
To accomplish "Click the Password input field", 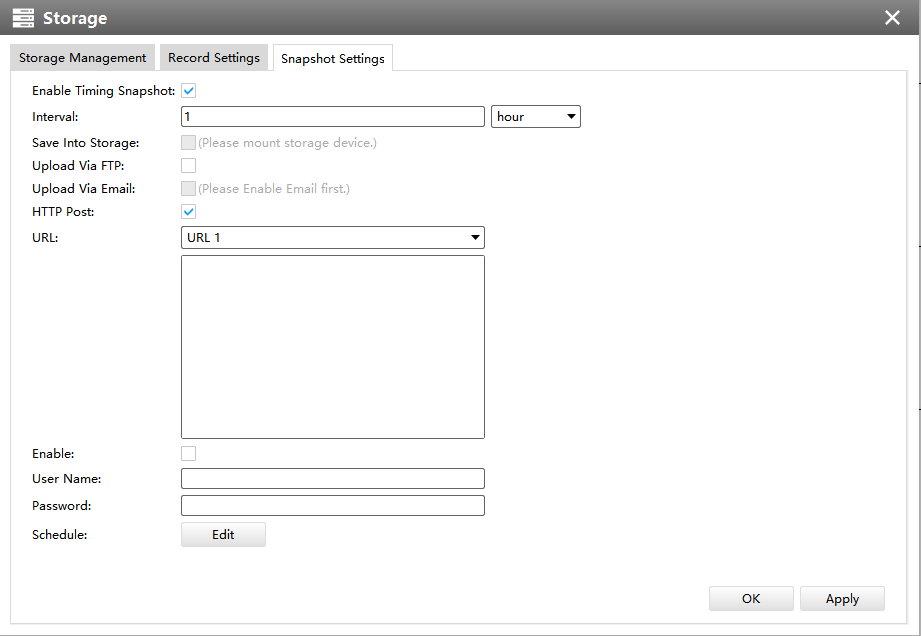I will pos(332,506).
